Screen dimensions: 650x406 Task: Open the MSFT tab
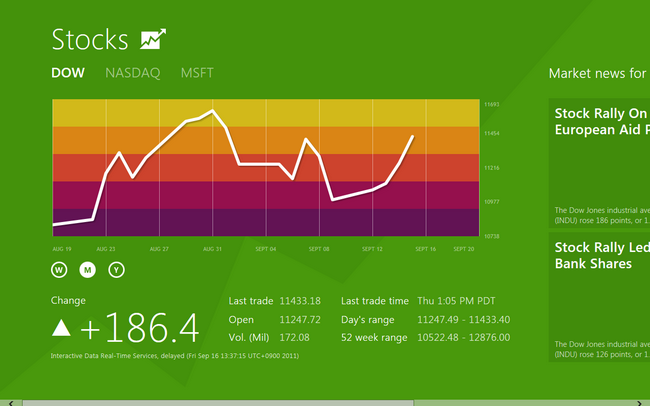[x=197, y=73]
